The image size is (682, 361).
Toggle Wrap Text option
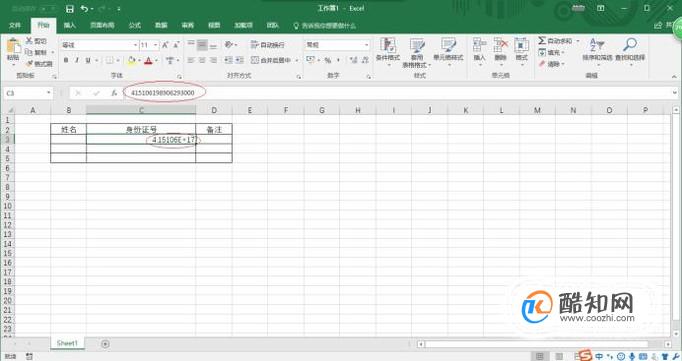[268, 45]
